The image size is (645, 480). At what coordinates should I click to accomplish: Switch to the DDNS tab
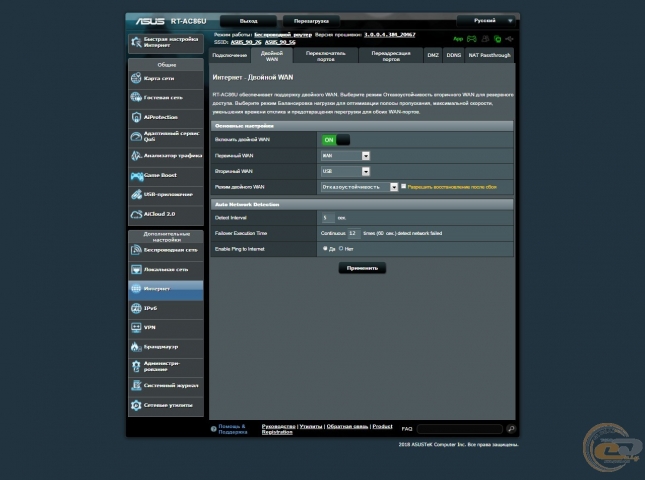[453, 55]
